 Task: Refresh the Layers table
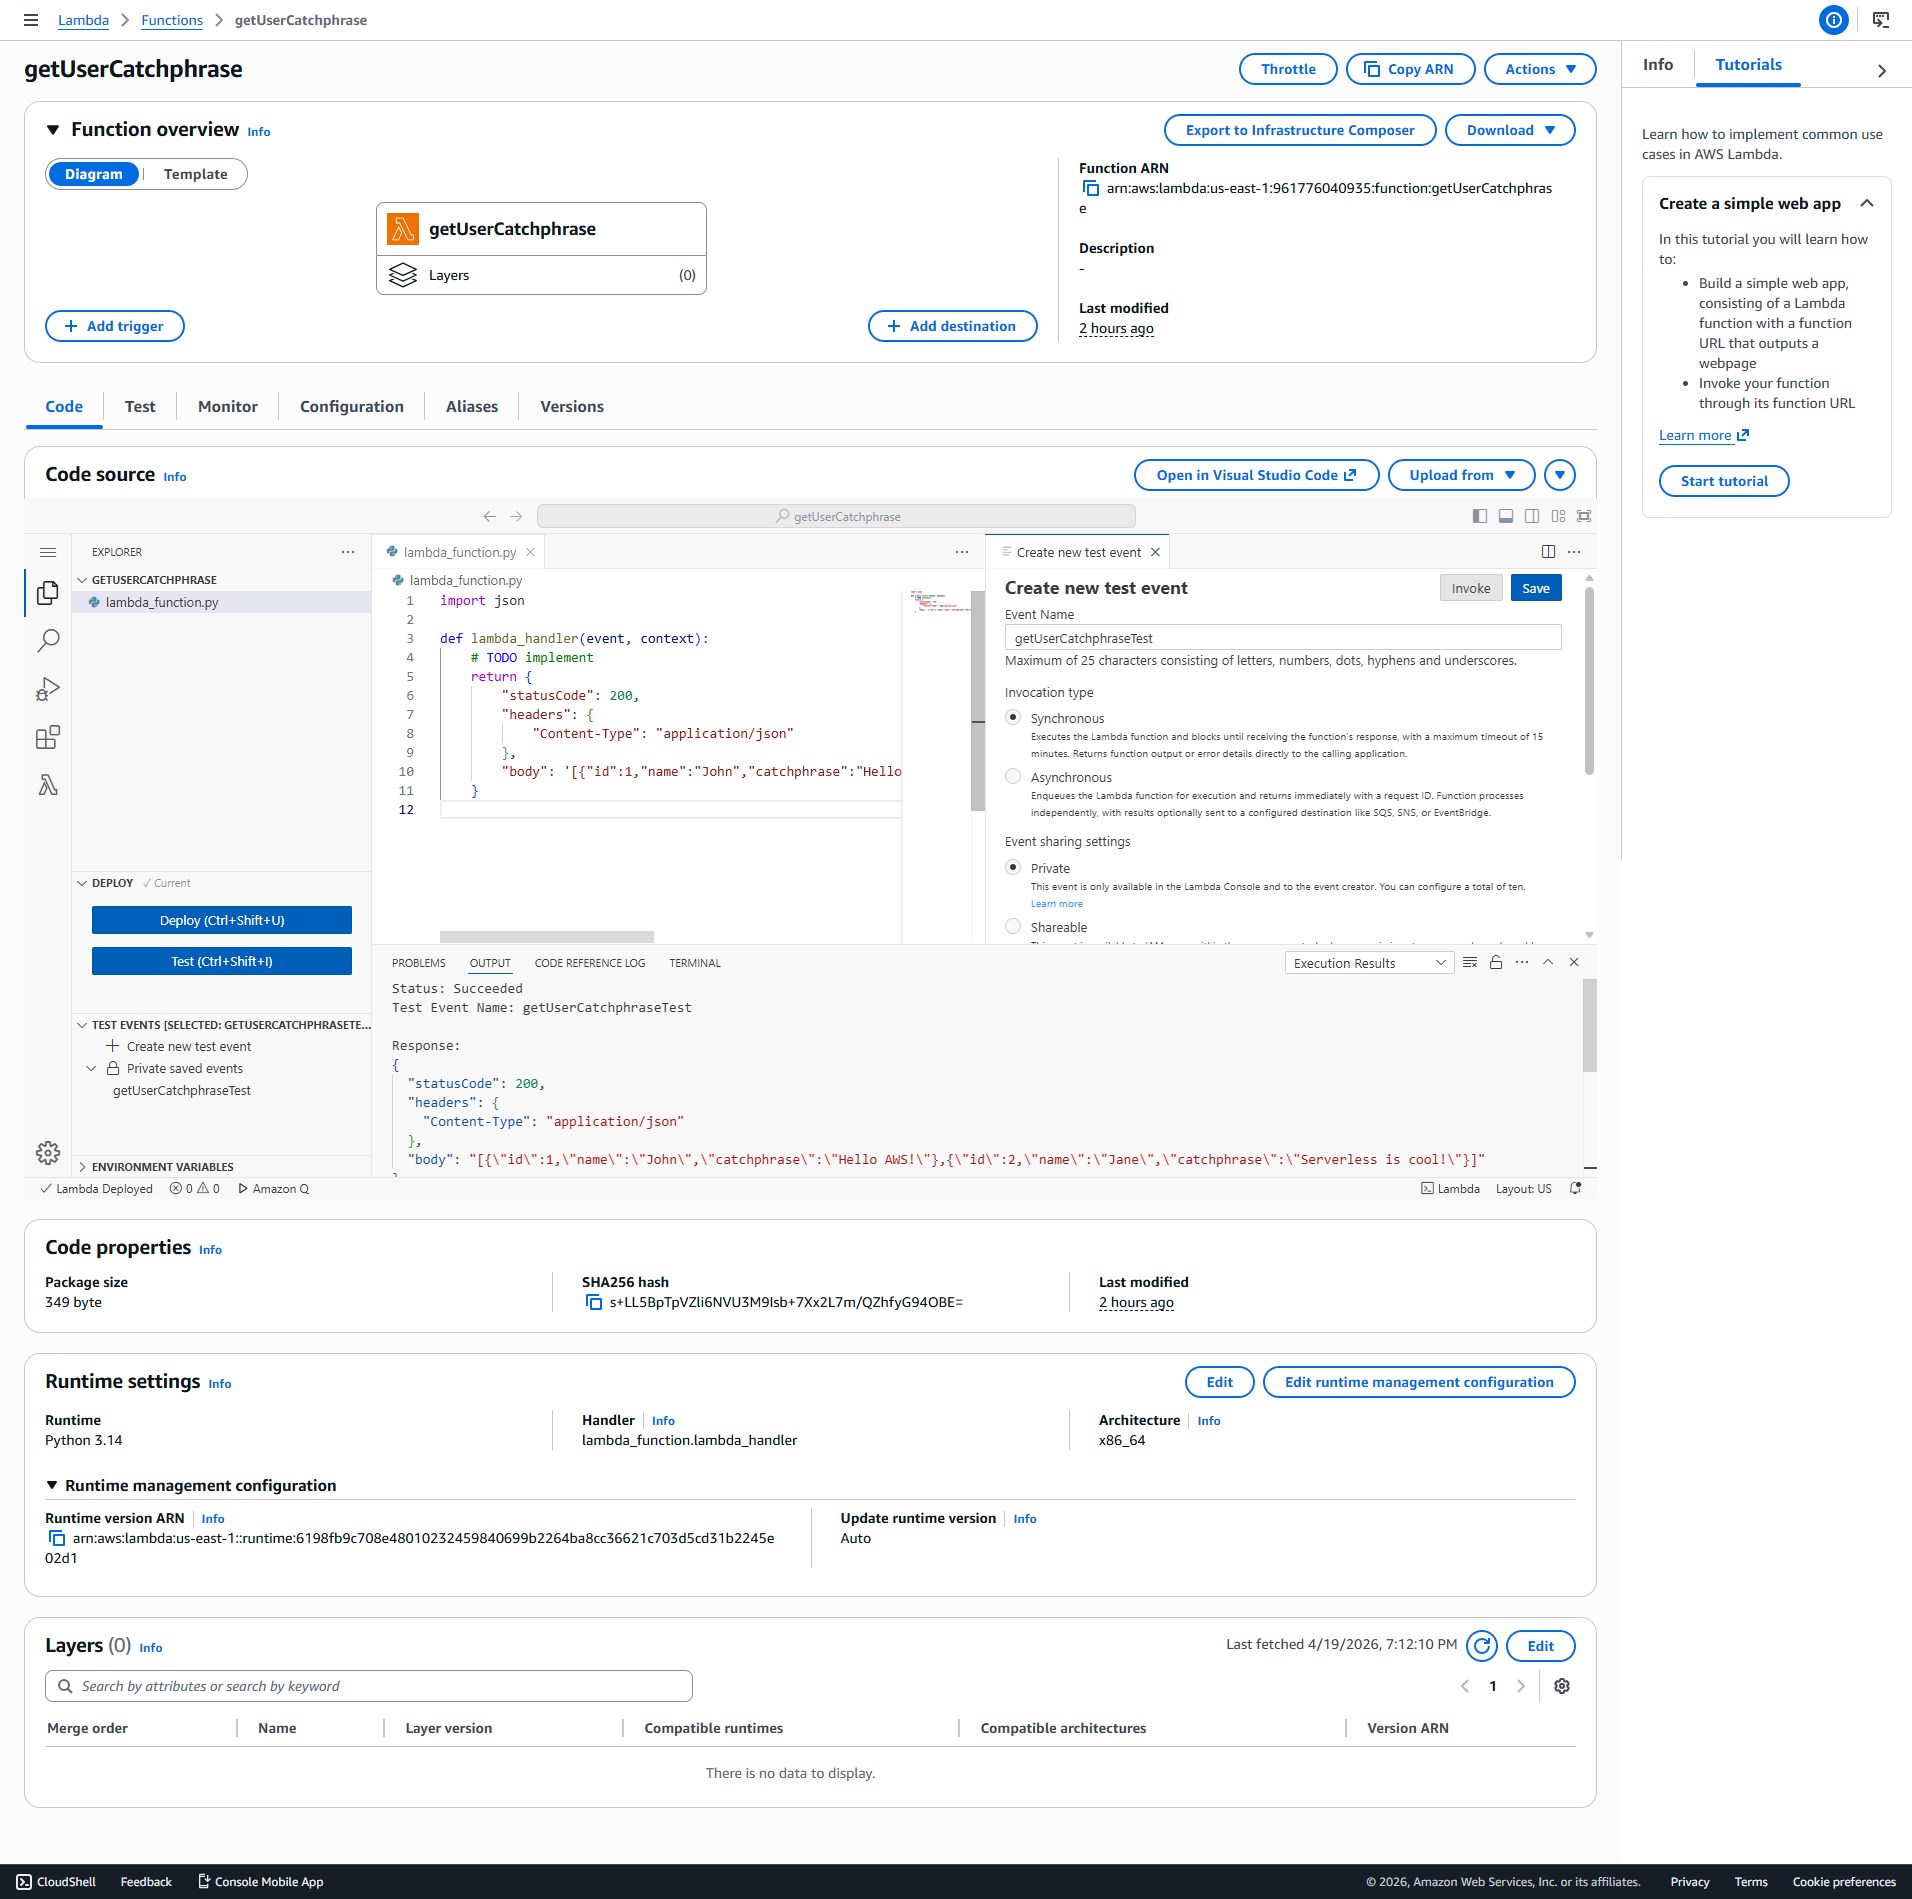coord(1482,1646)
